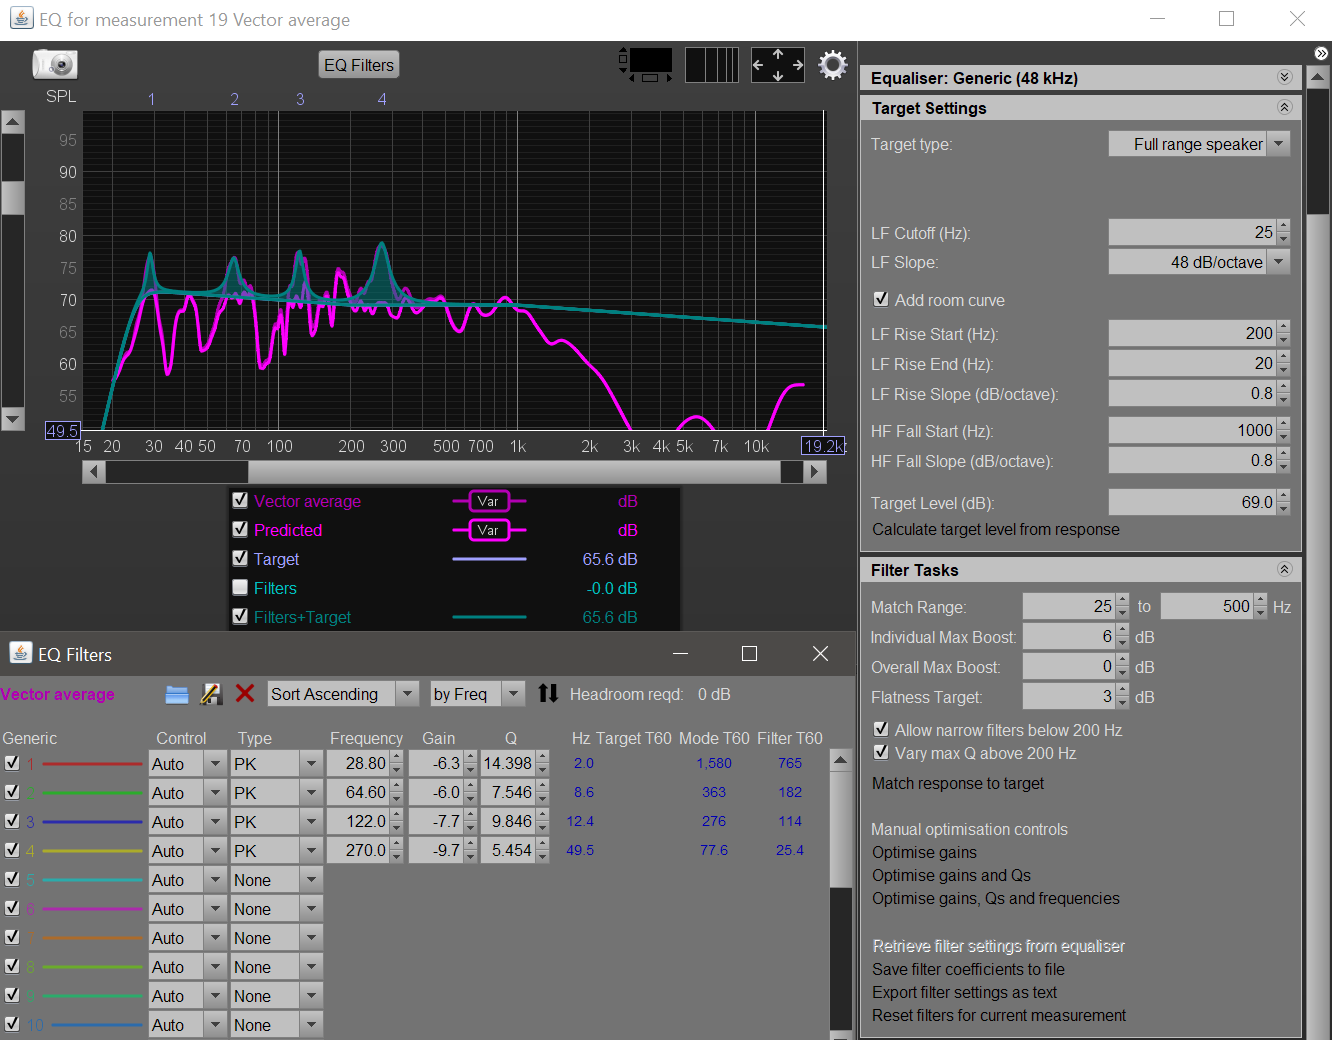Viewport: 1332px width, 1040px height.
Task: Expand the Equaliser Generic section
Action: click(x=1285, y=77)
